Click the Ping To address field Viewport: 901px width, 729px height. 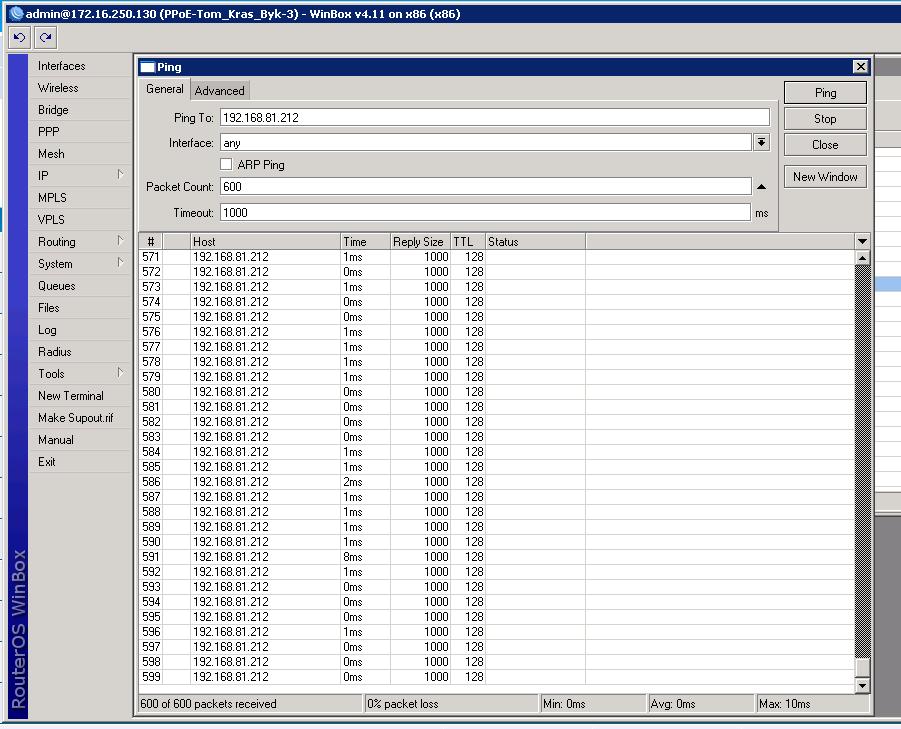click(495, 117)
